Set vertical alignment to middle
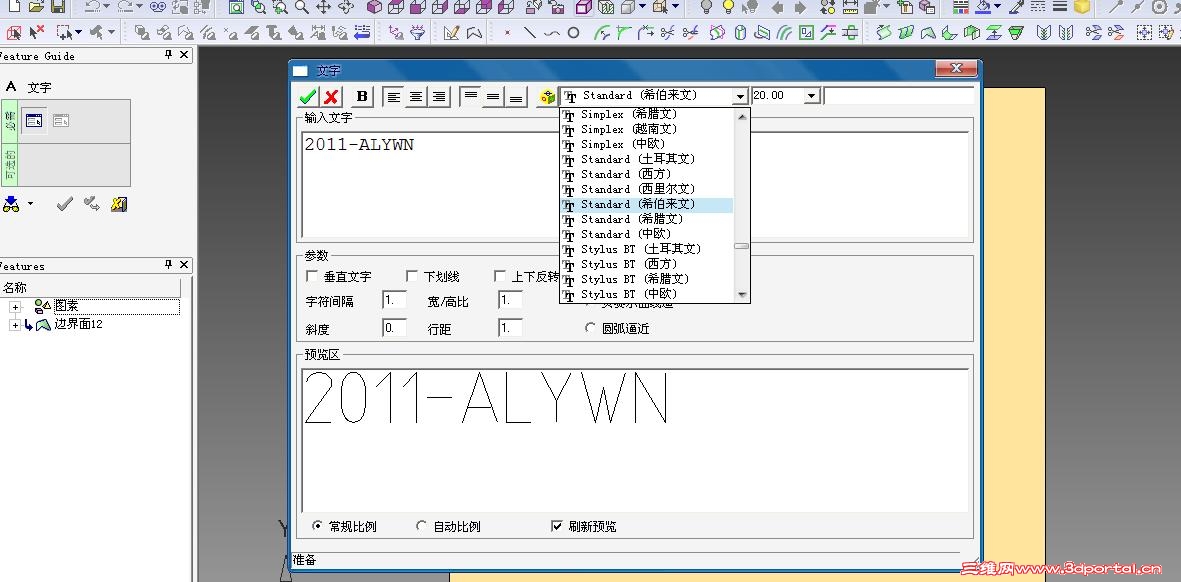 tap(493, 96)
